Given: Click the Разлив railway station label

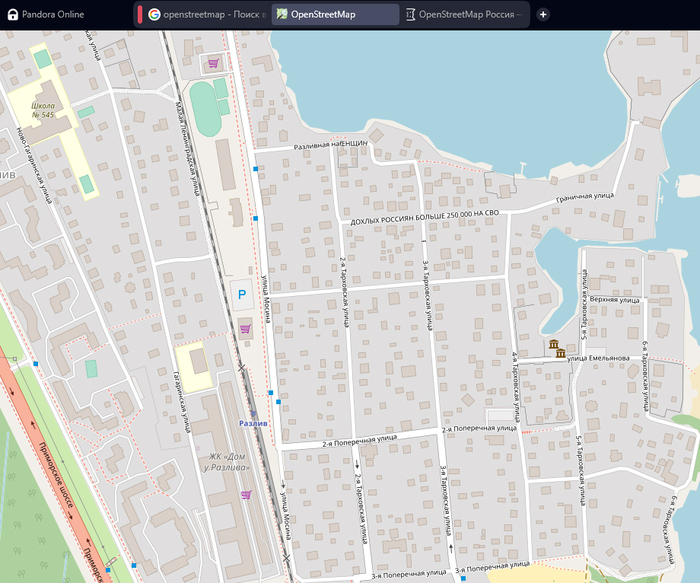Looking at the screenshot, I should tap(255, 424).
